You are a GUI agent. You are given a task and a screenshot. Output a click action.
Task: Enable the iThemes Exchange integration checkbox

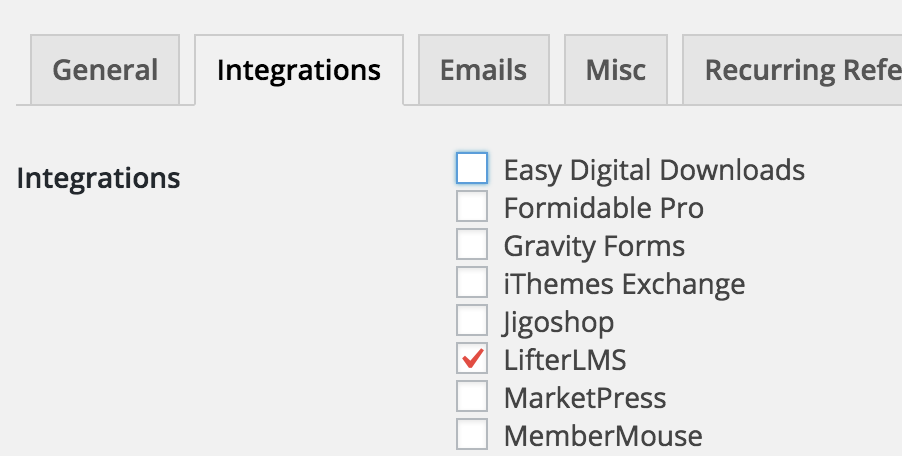click(472, 282)
